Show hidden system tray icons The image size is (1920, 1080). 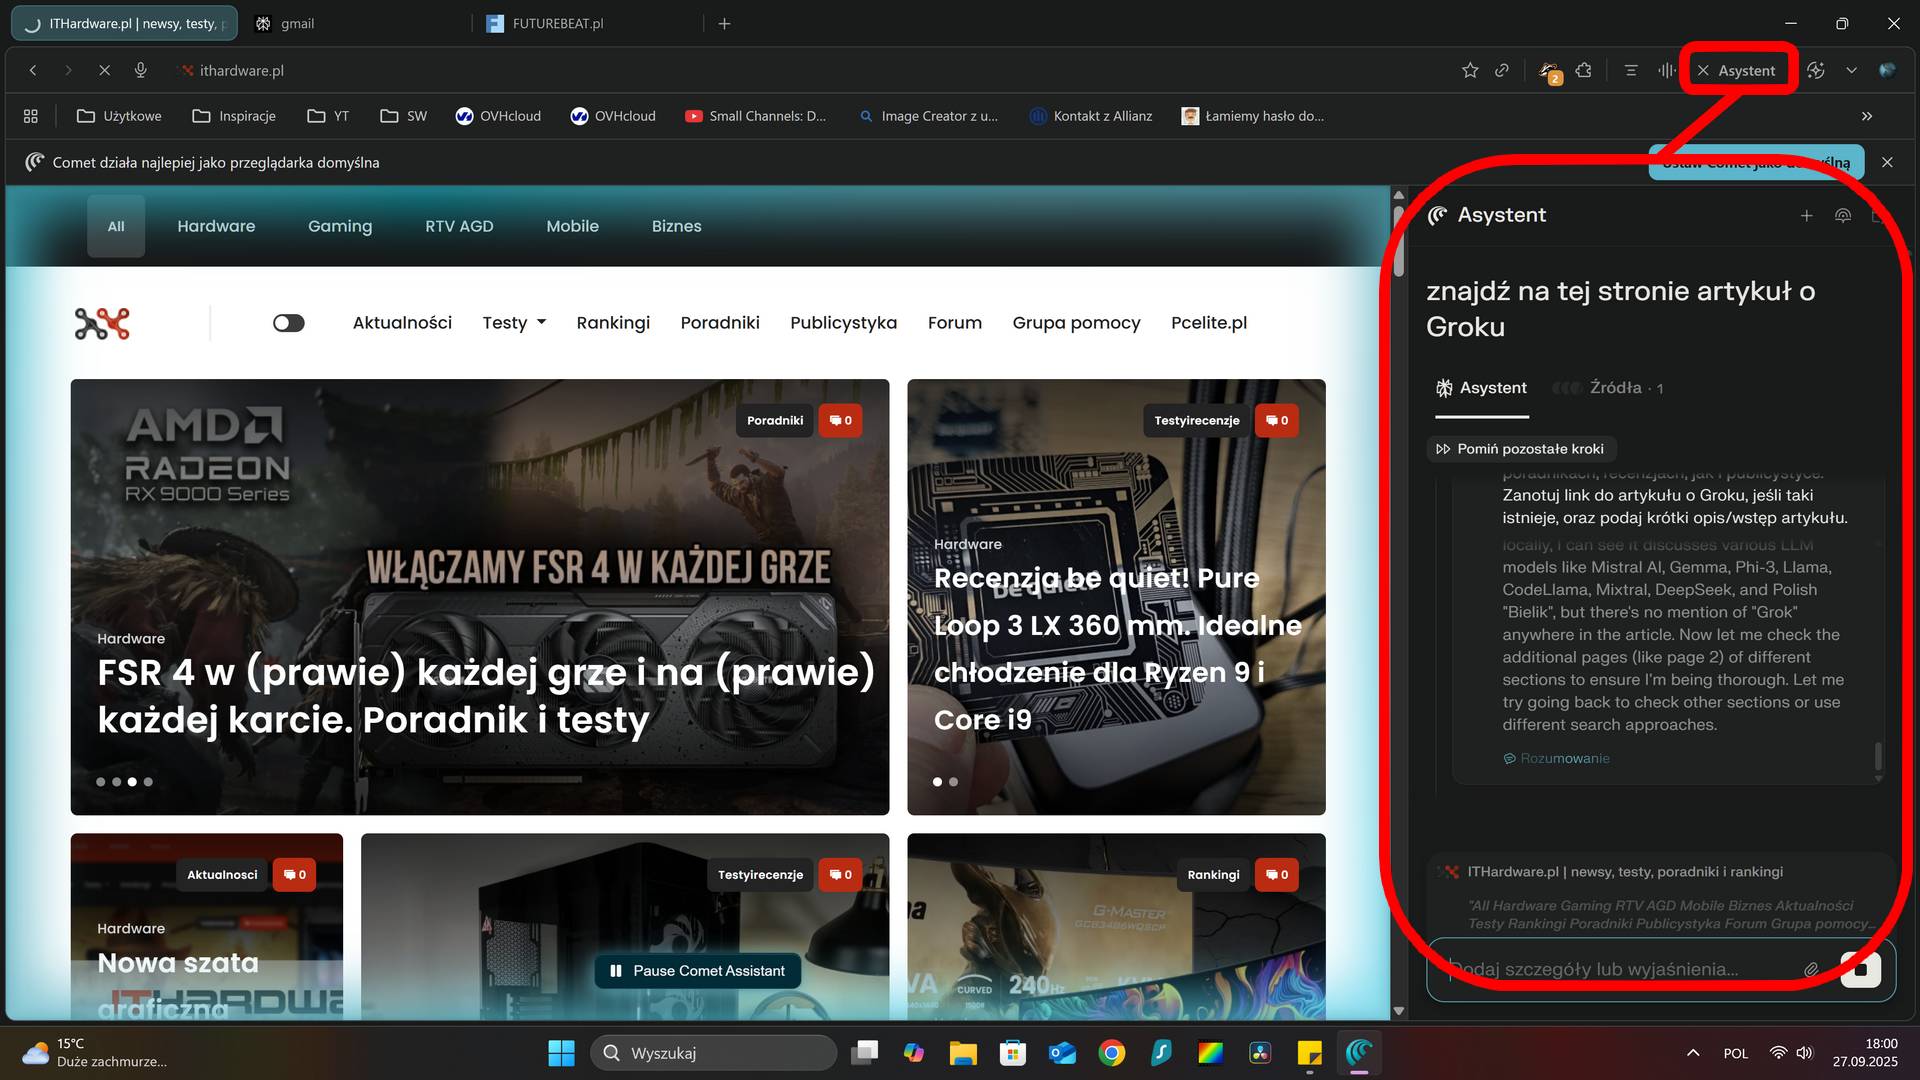1692,1053
